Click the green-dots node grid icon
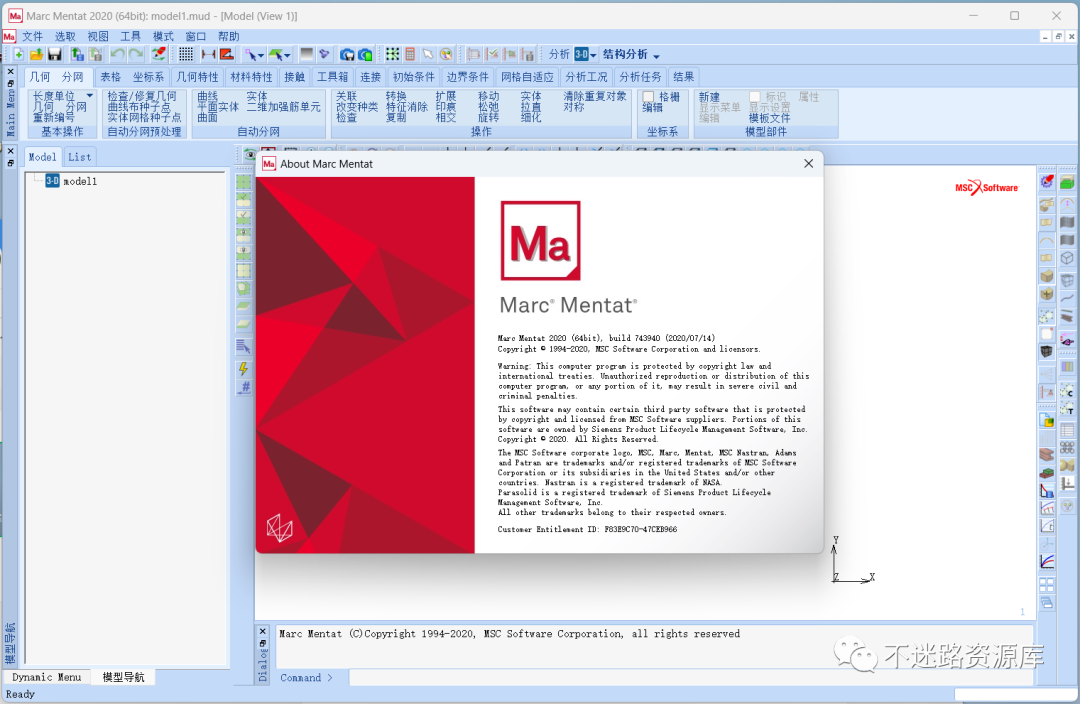The image size is (1080, 704). [393, 54]
